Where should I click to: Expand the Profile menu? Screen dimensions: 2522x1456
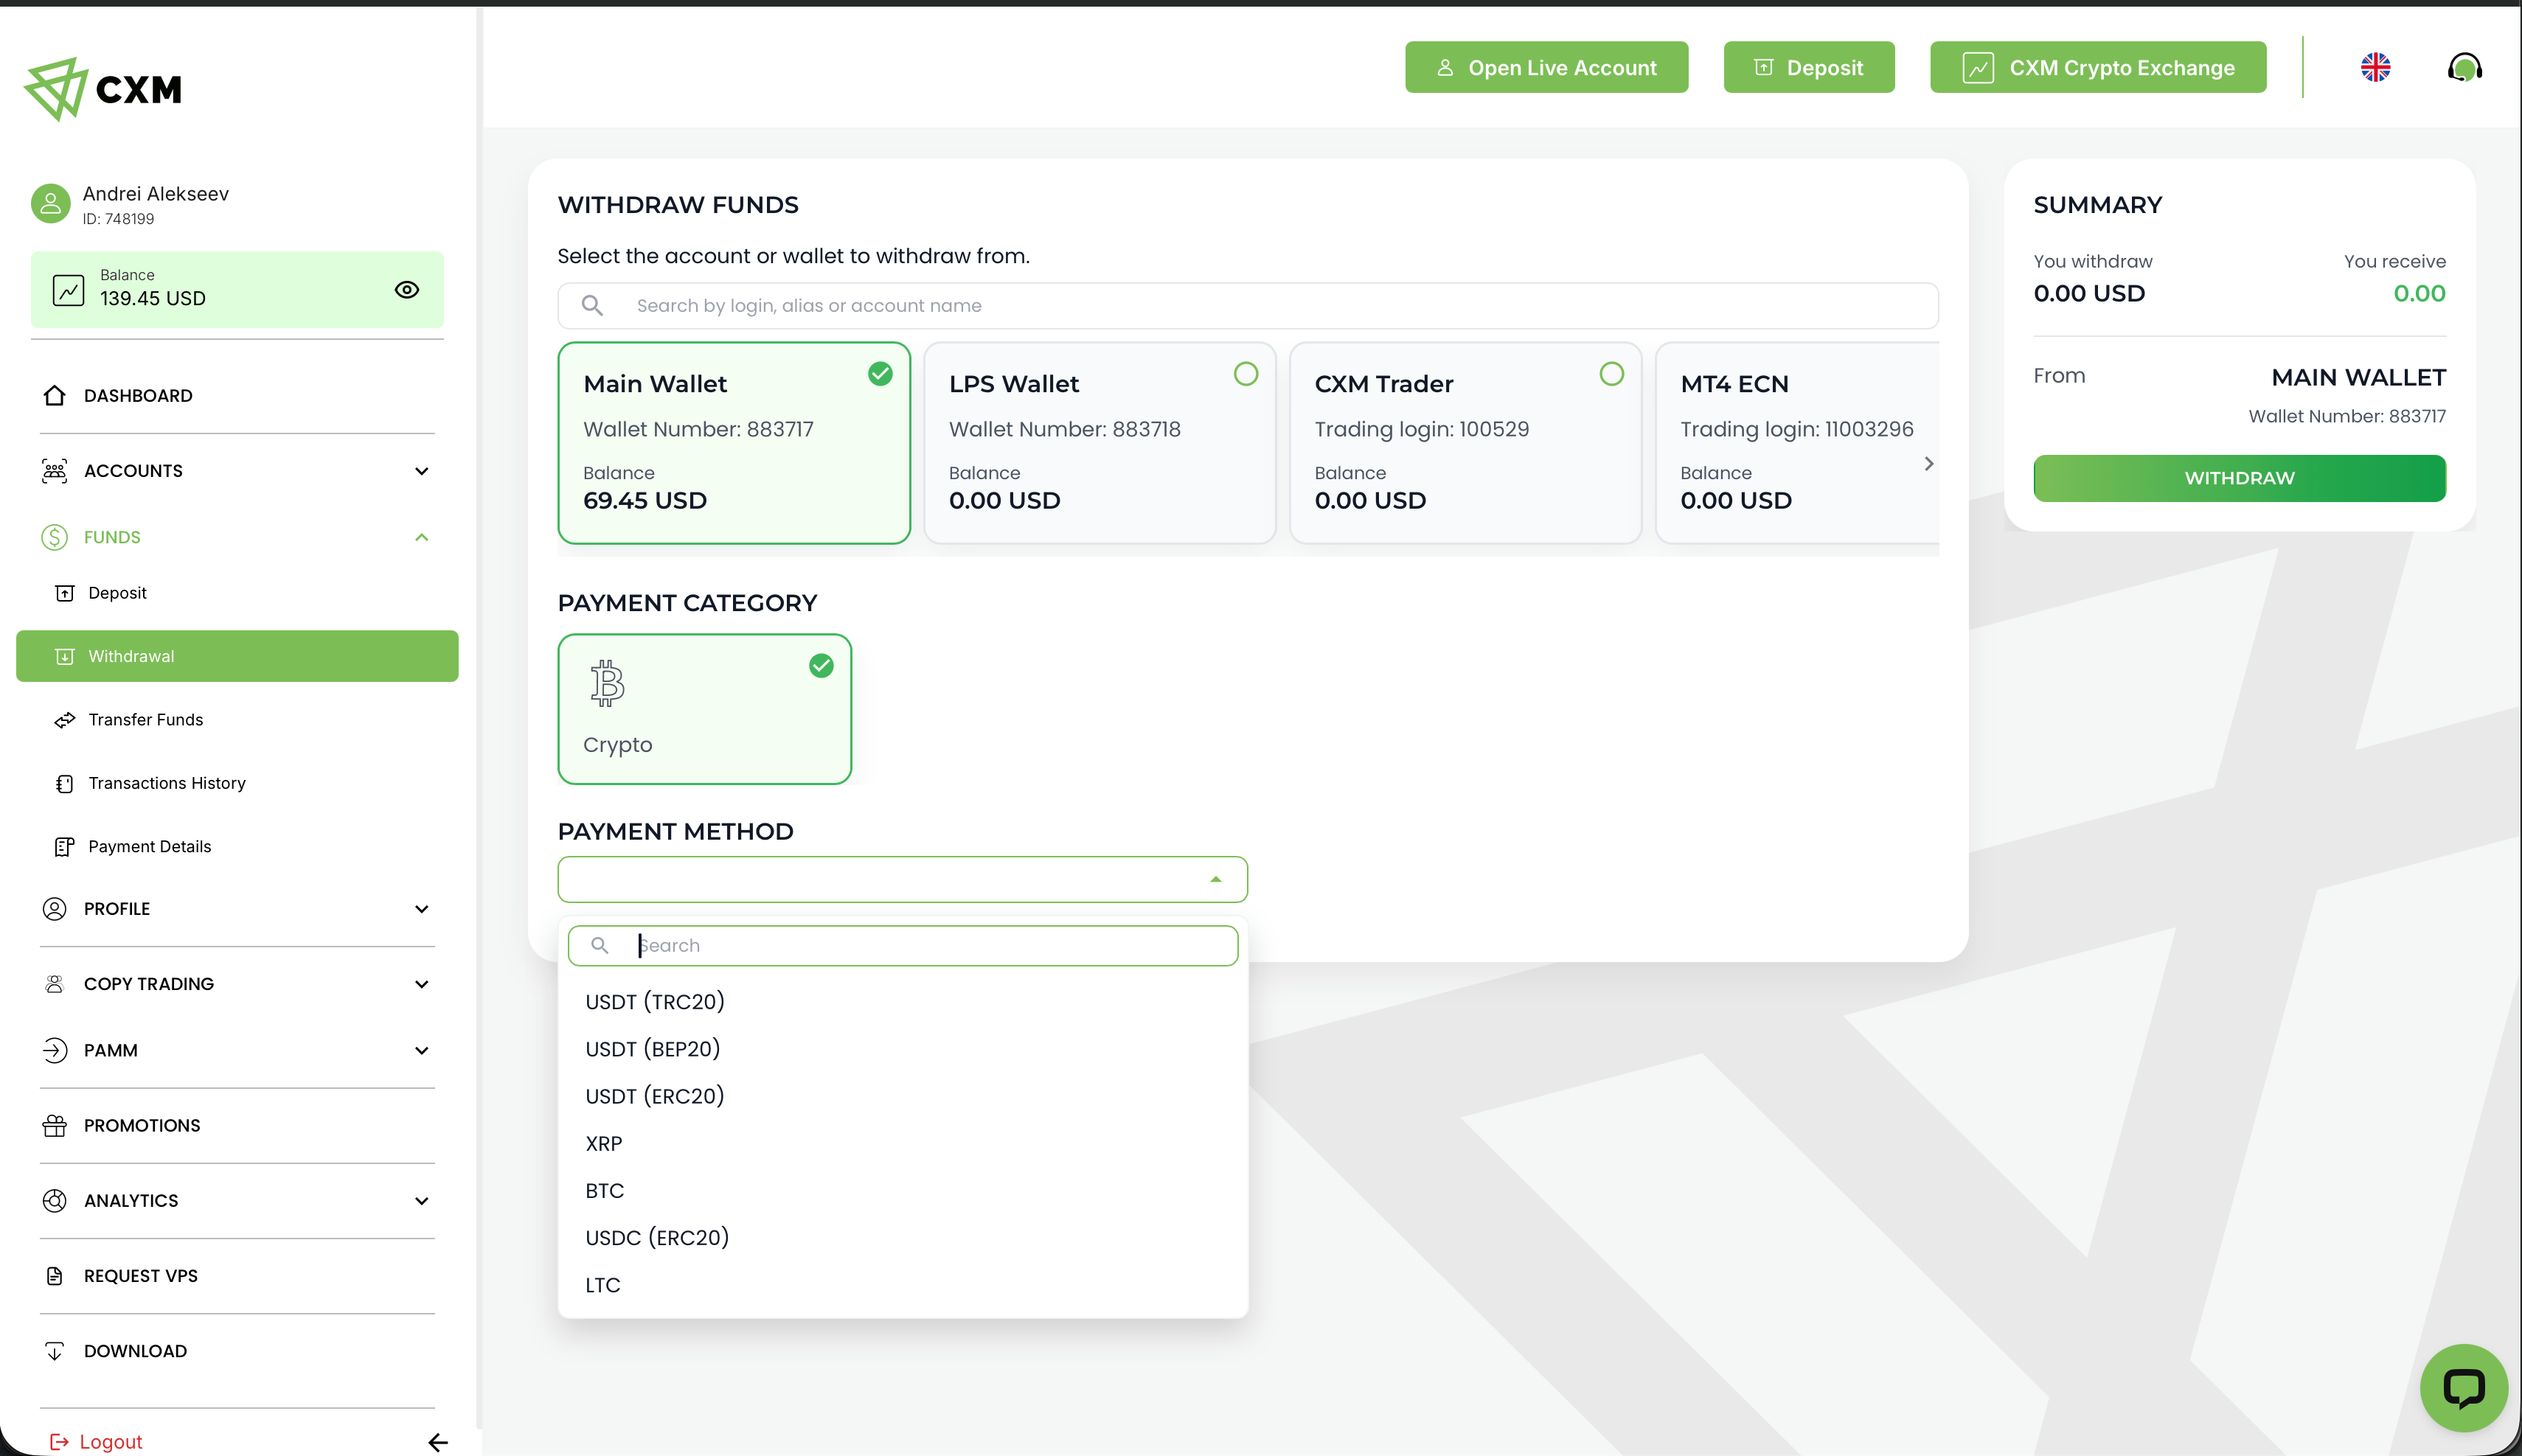237,909
